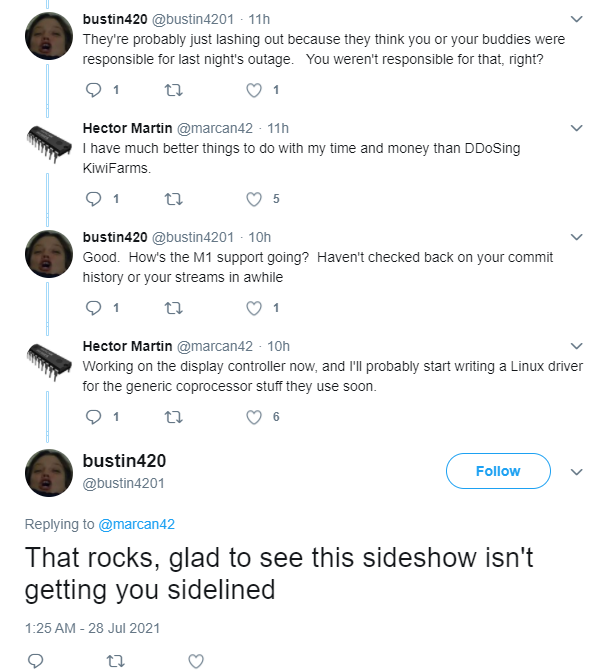
Task: Follow bustin420
Action: [498, 471]
